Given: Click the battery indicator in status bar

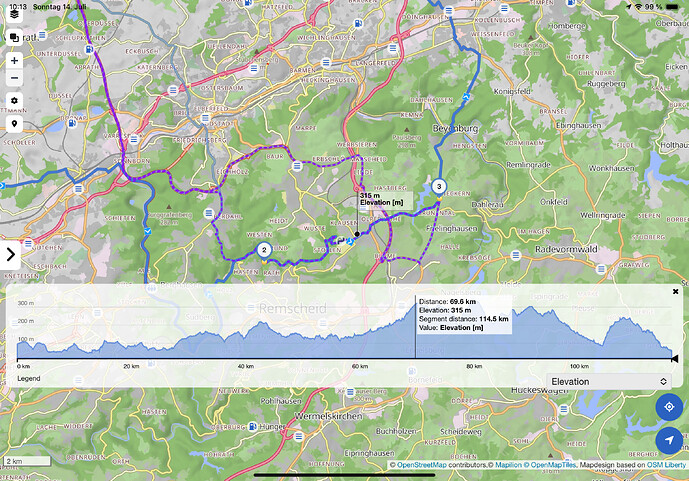Looking at the screenshot, I should point(672,7).
